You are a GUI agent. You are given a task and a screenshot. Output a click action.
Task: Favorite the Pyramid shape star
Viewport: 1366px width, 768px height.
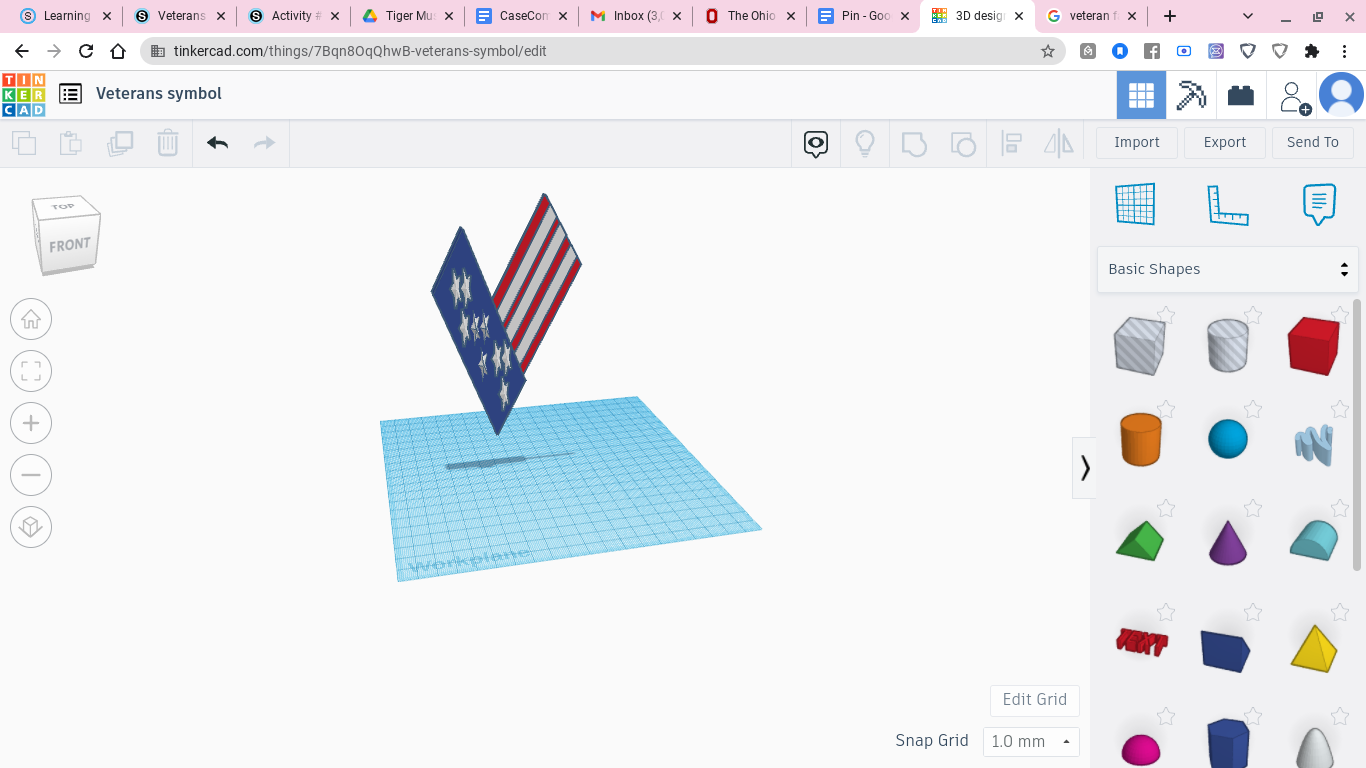pos(1340,612)
